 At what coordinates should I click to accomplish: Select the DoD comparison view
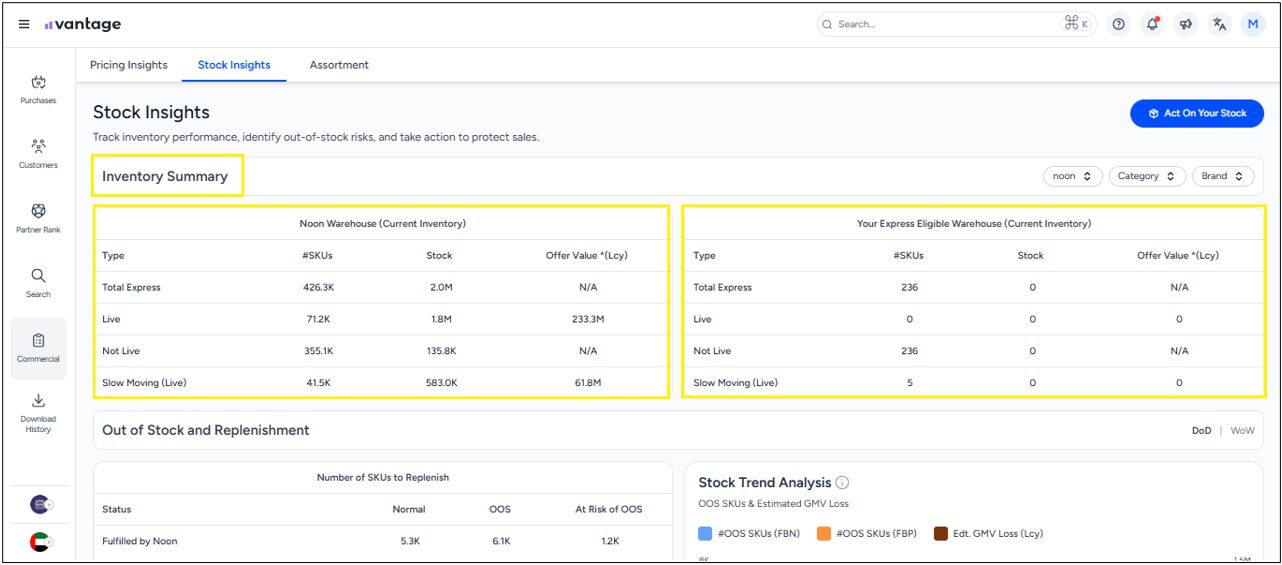tap(1201, 431)
